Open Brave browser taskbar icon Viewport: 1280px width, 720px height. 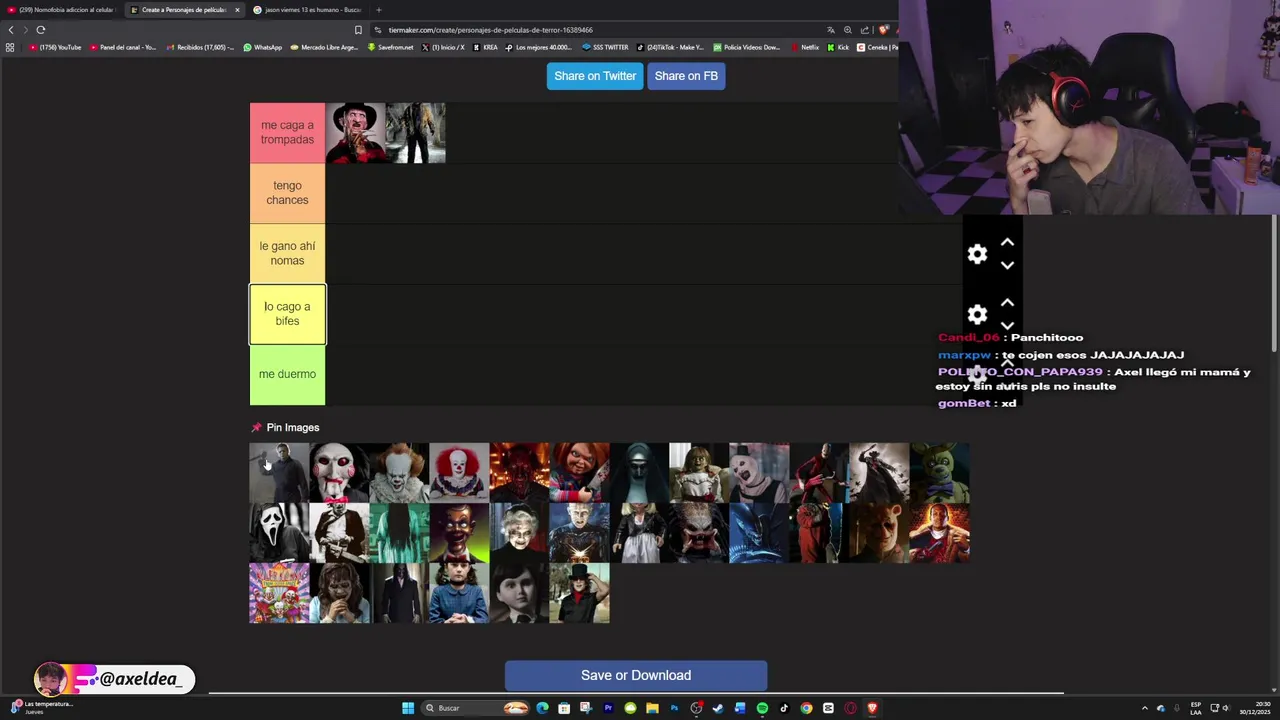coord(872,708)
